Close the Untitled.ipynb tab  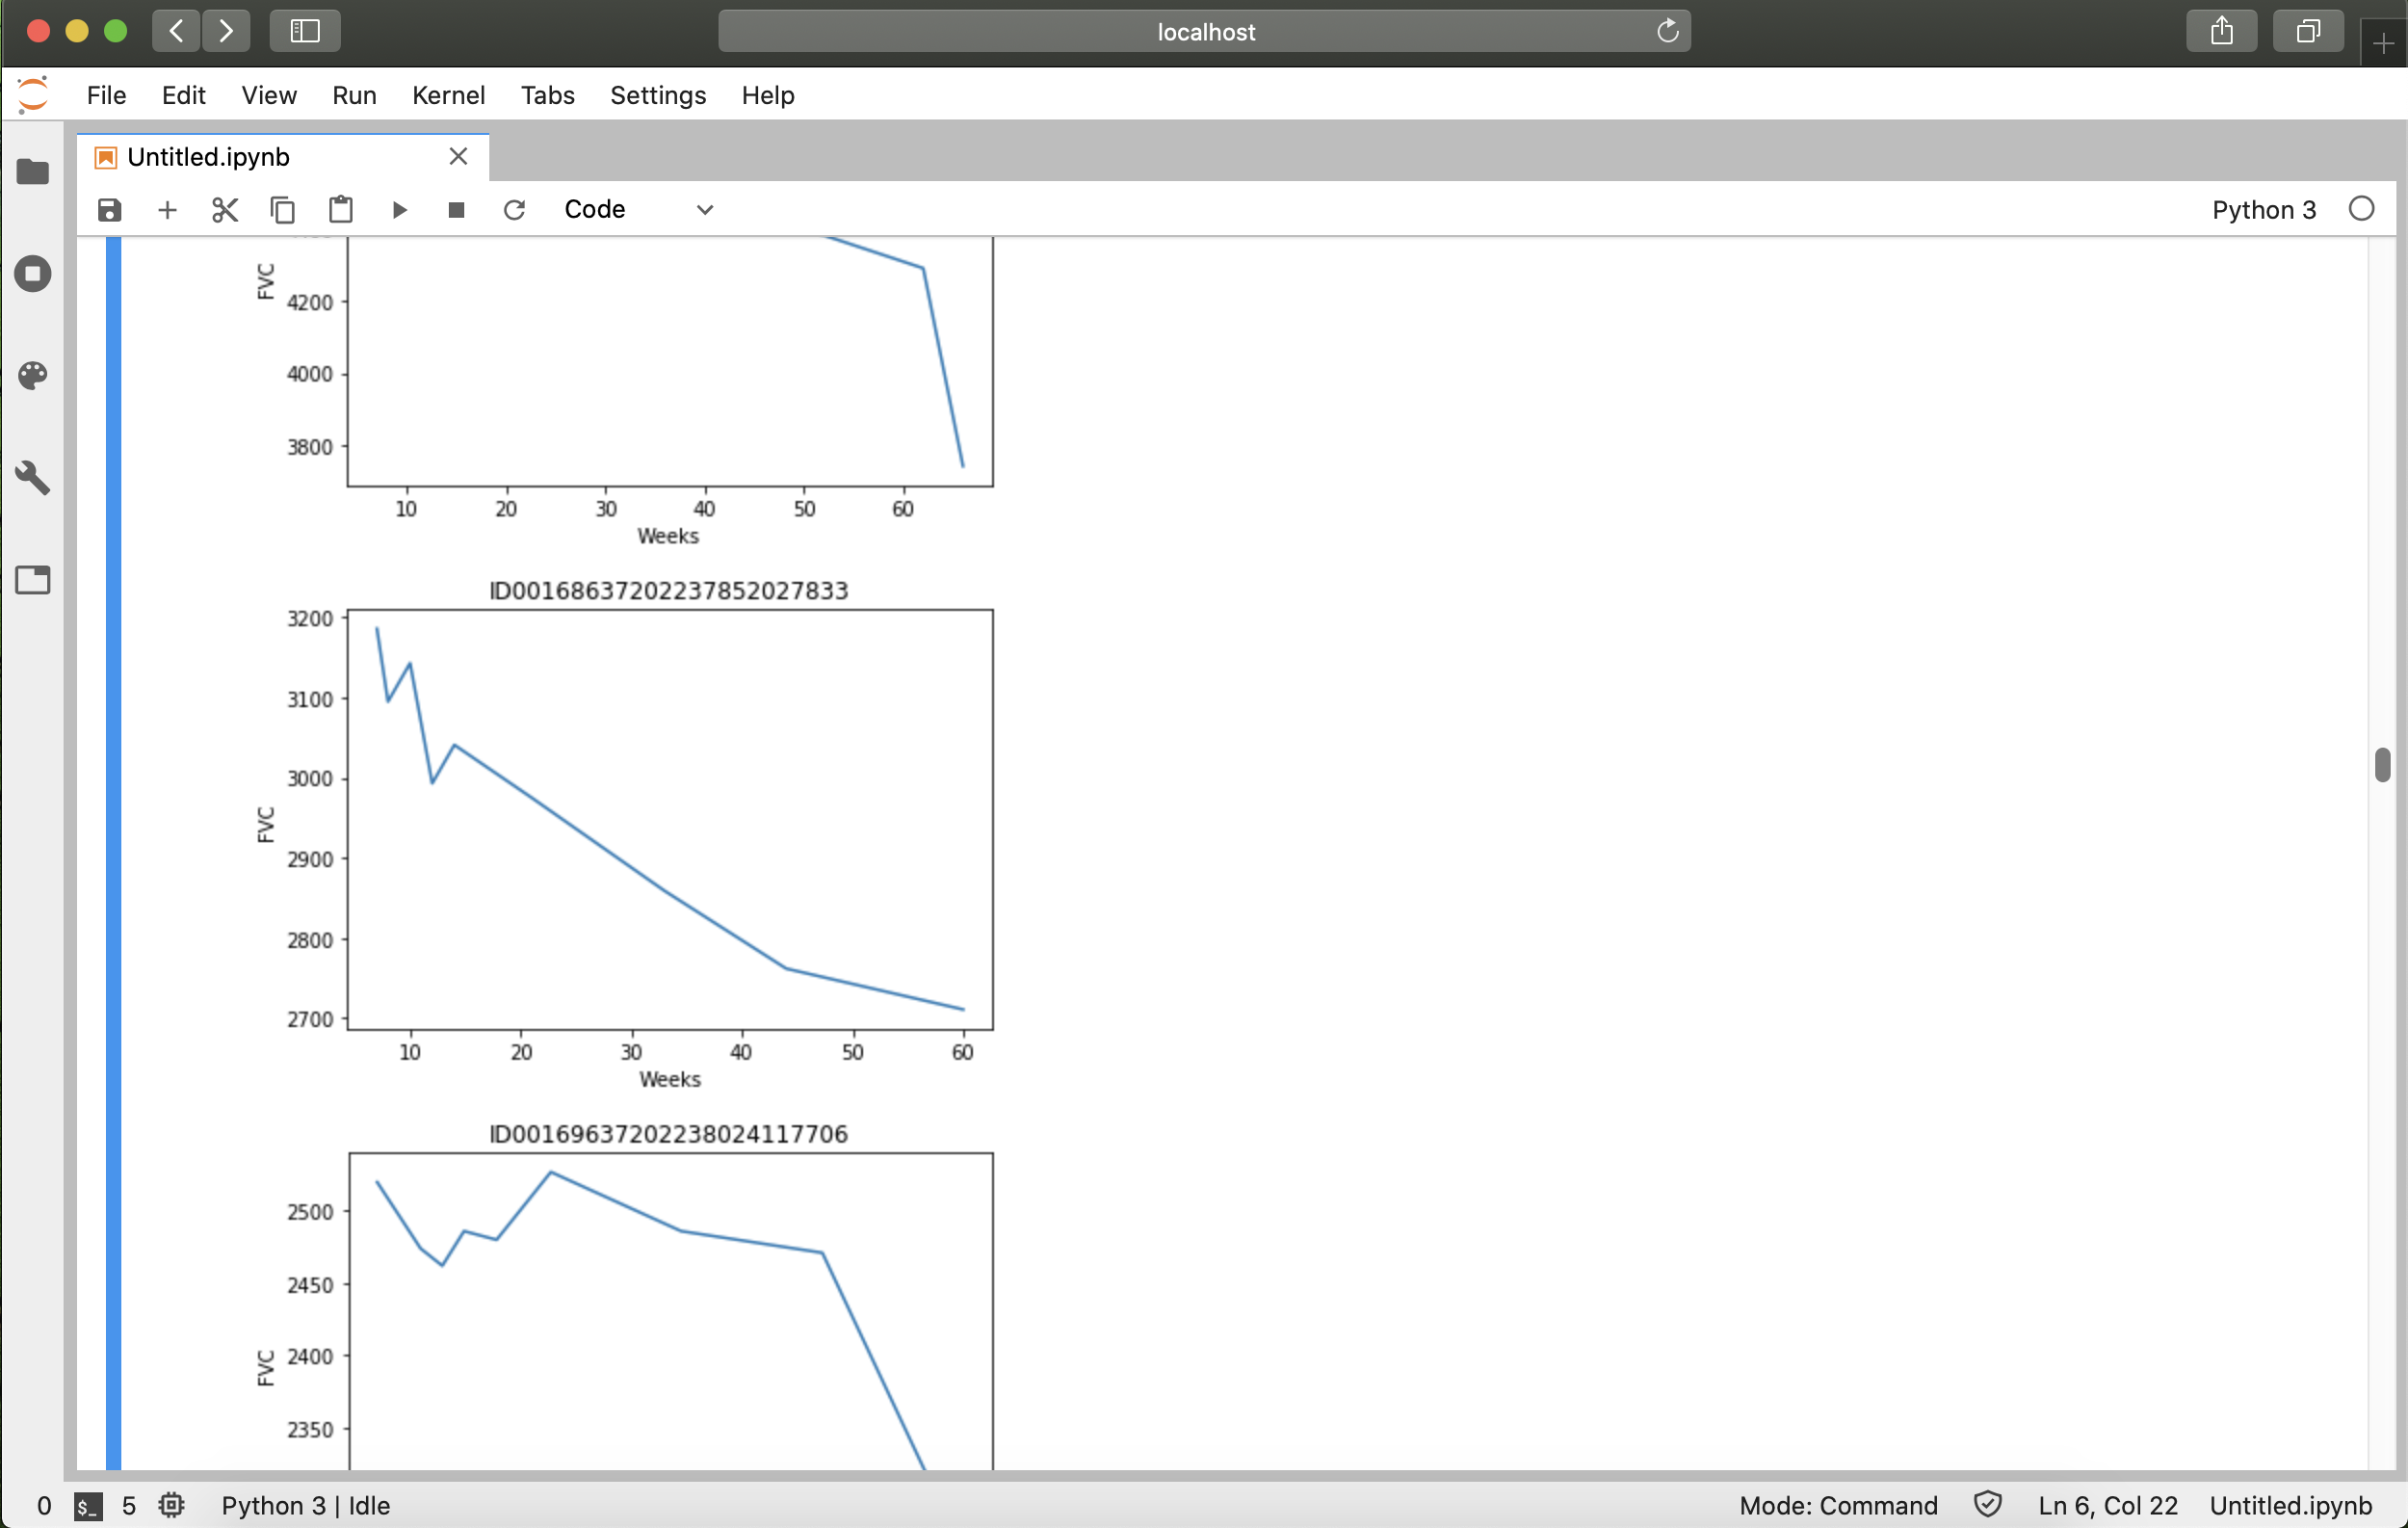[x=458, y=157]
